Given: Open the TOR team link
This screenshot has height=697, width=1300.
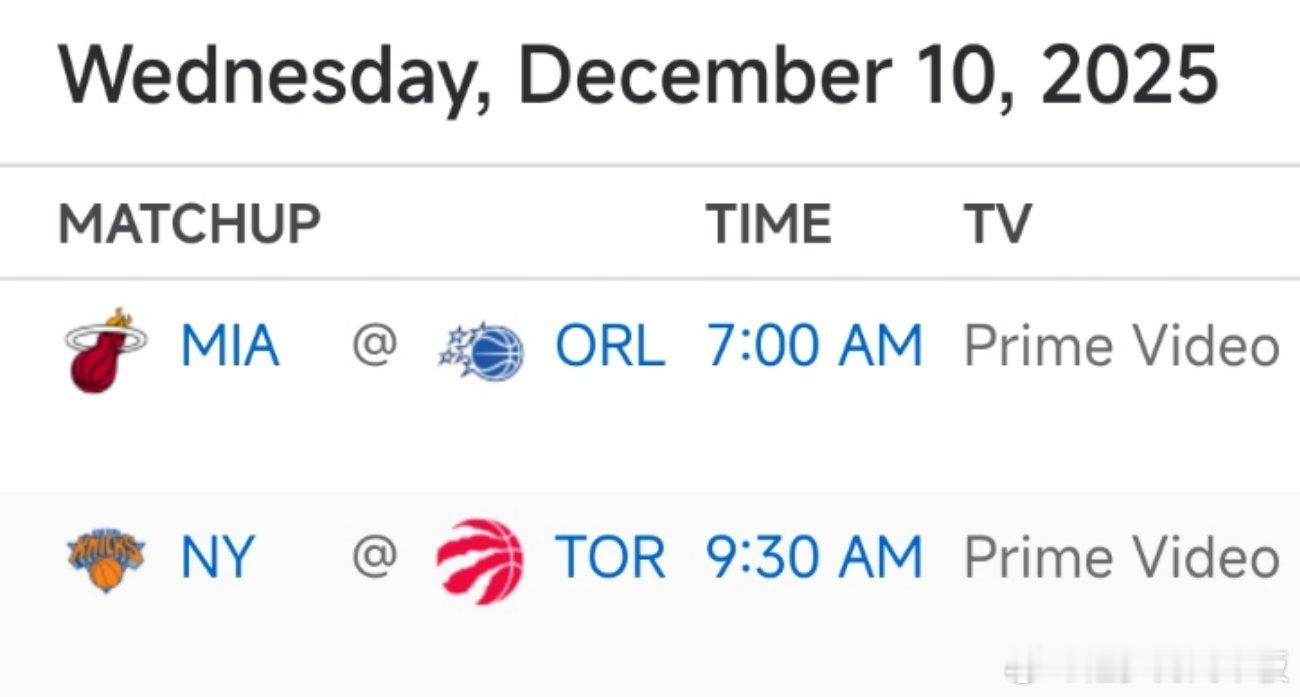Looking at the screenshot, I should pos(610,557).
